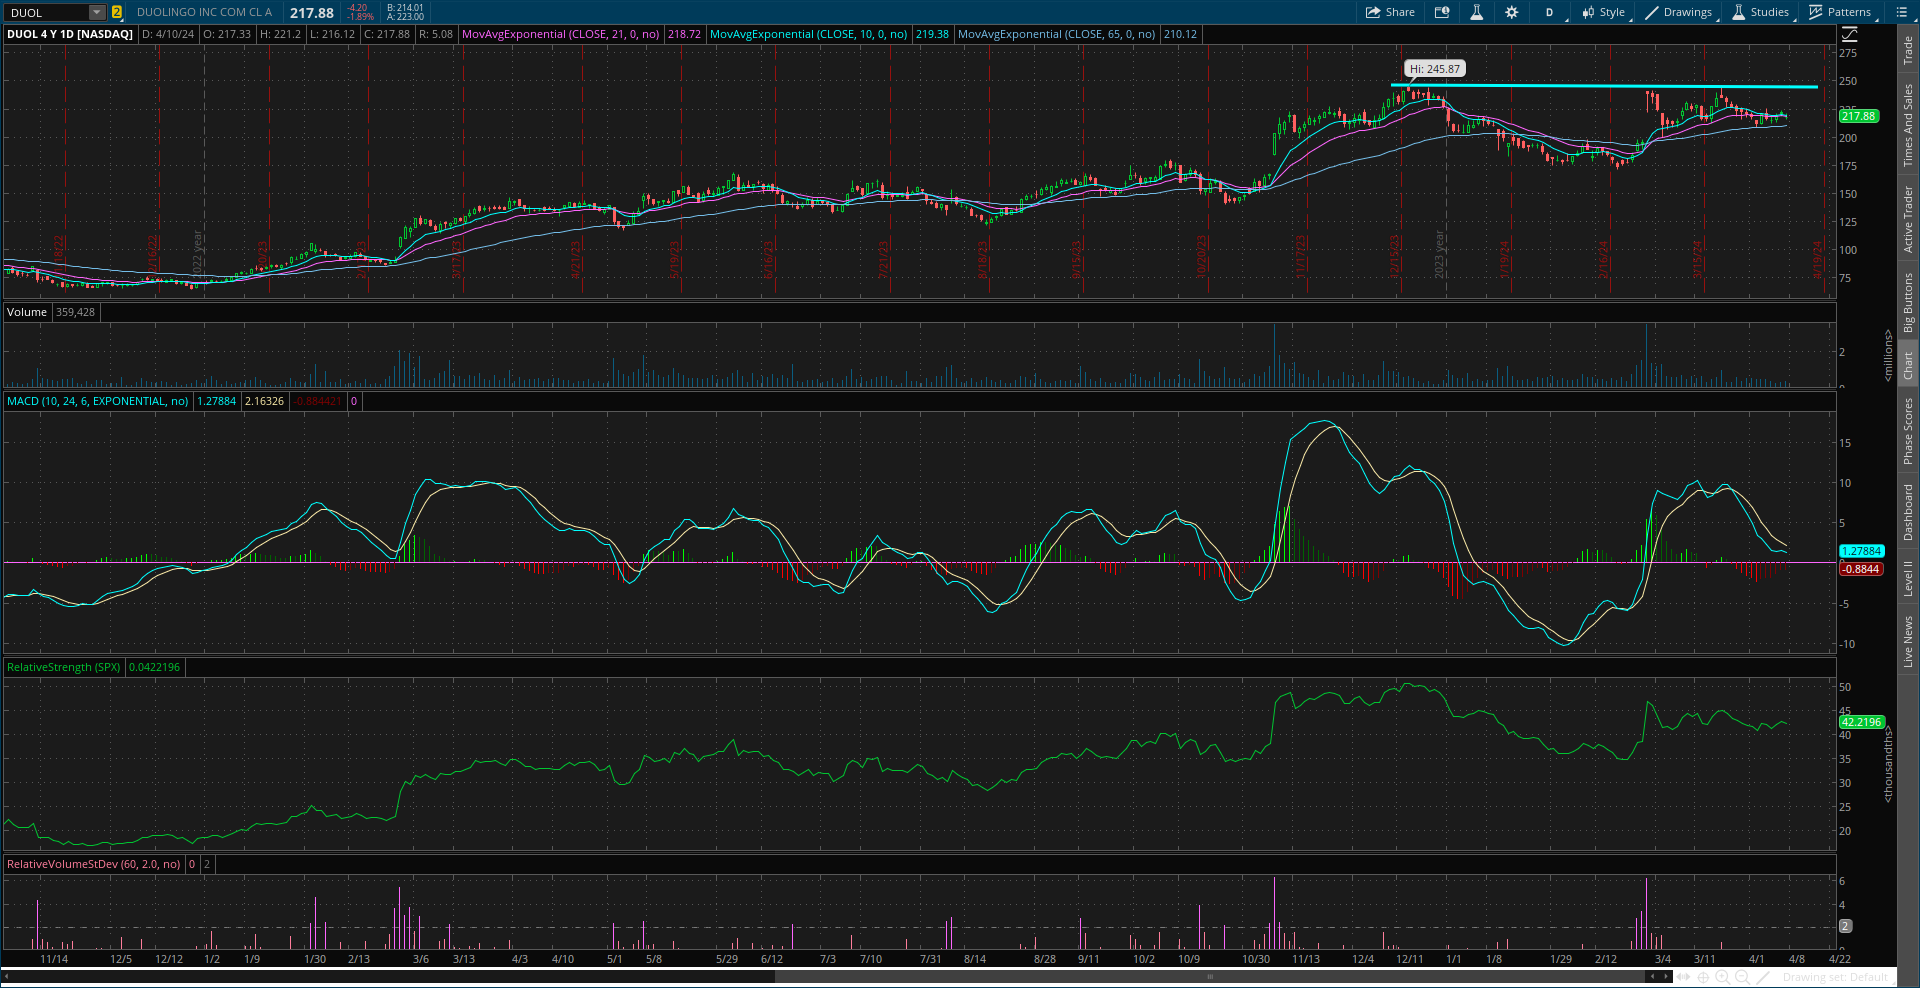Click the zoom out magnifier icon
Screen dimensions: 1920x988
tap(1742, 977)
